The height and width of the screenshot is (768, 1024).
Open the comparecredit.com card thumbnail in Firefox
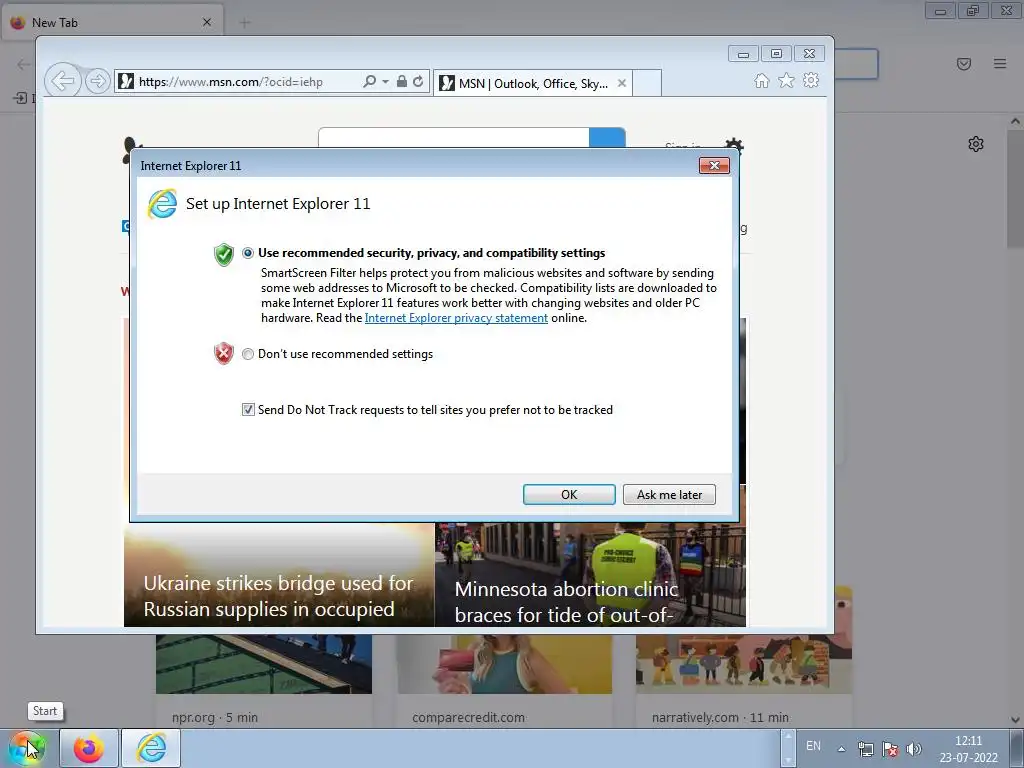tap(504, 663)
